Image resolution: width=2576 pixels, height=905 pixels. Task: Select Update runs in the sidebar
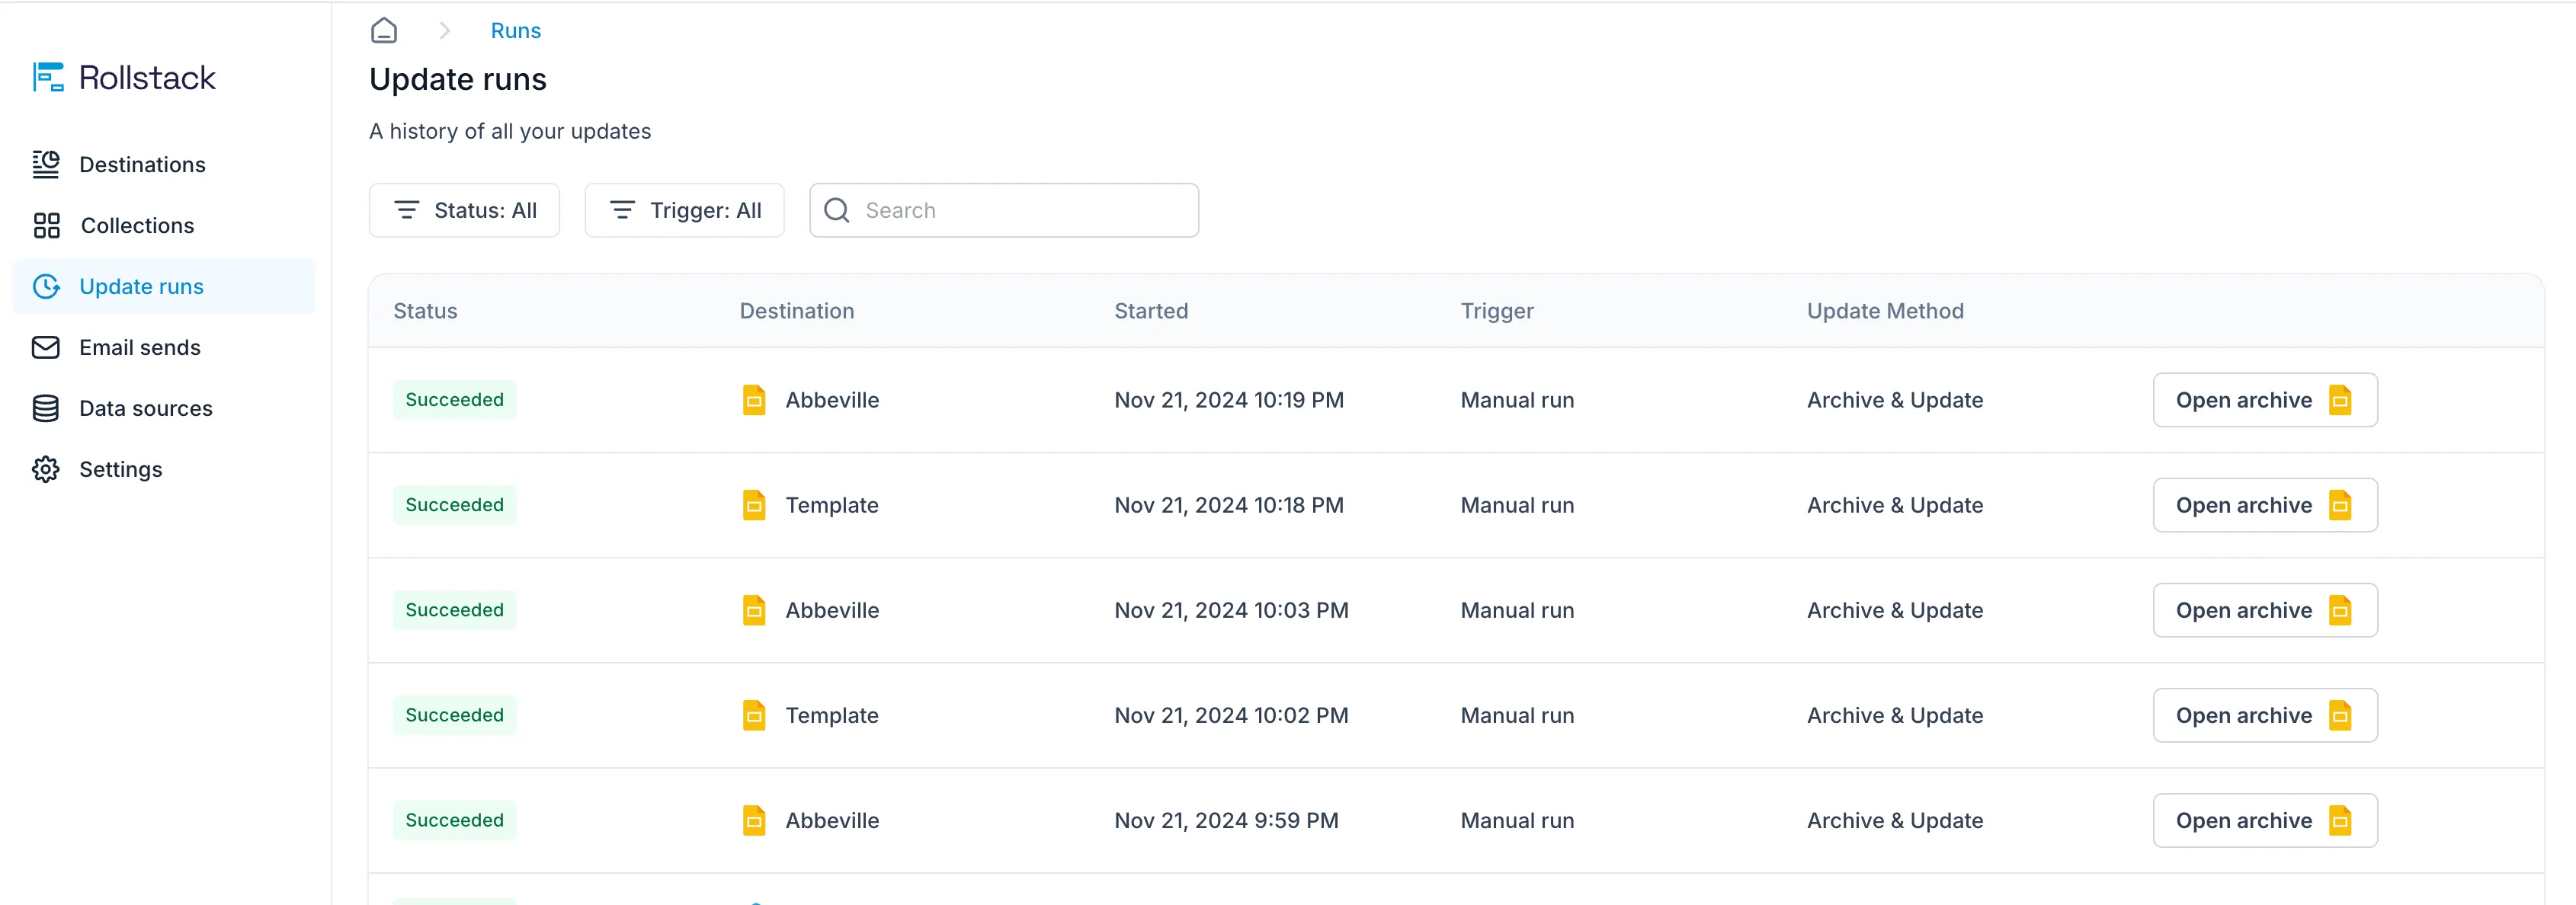(141, 287)
